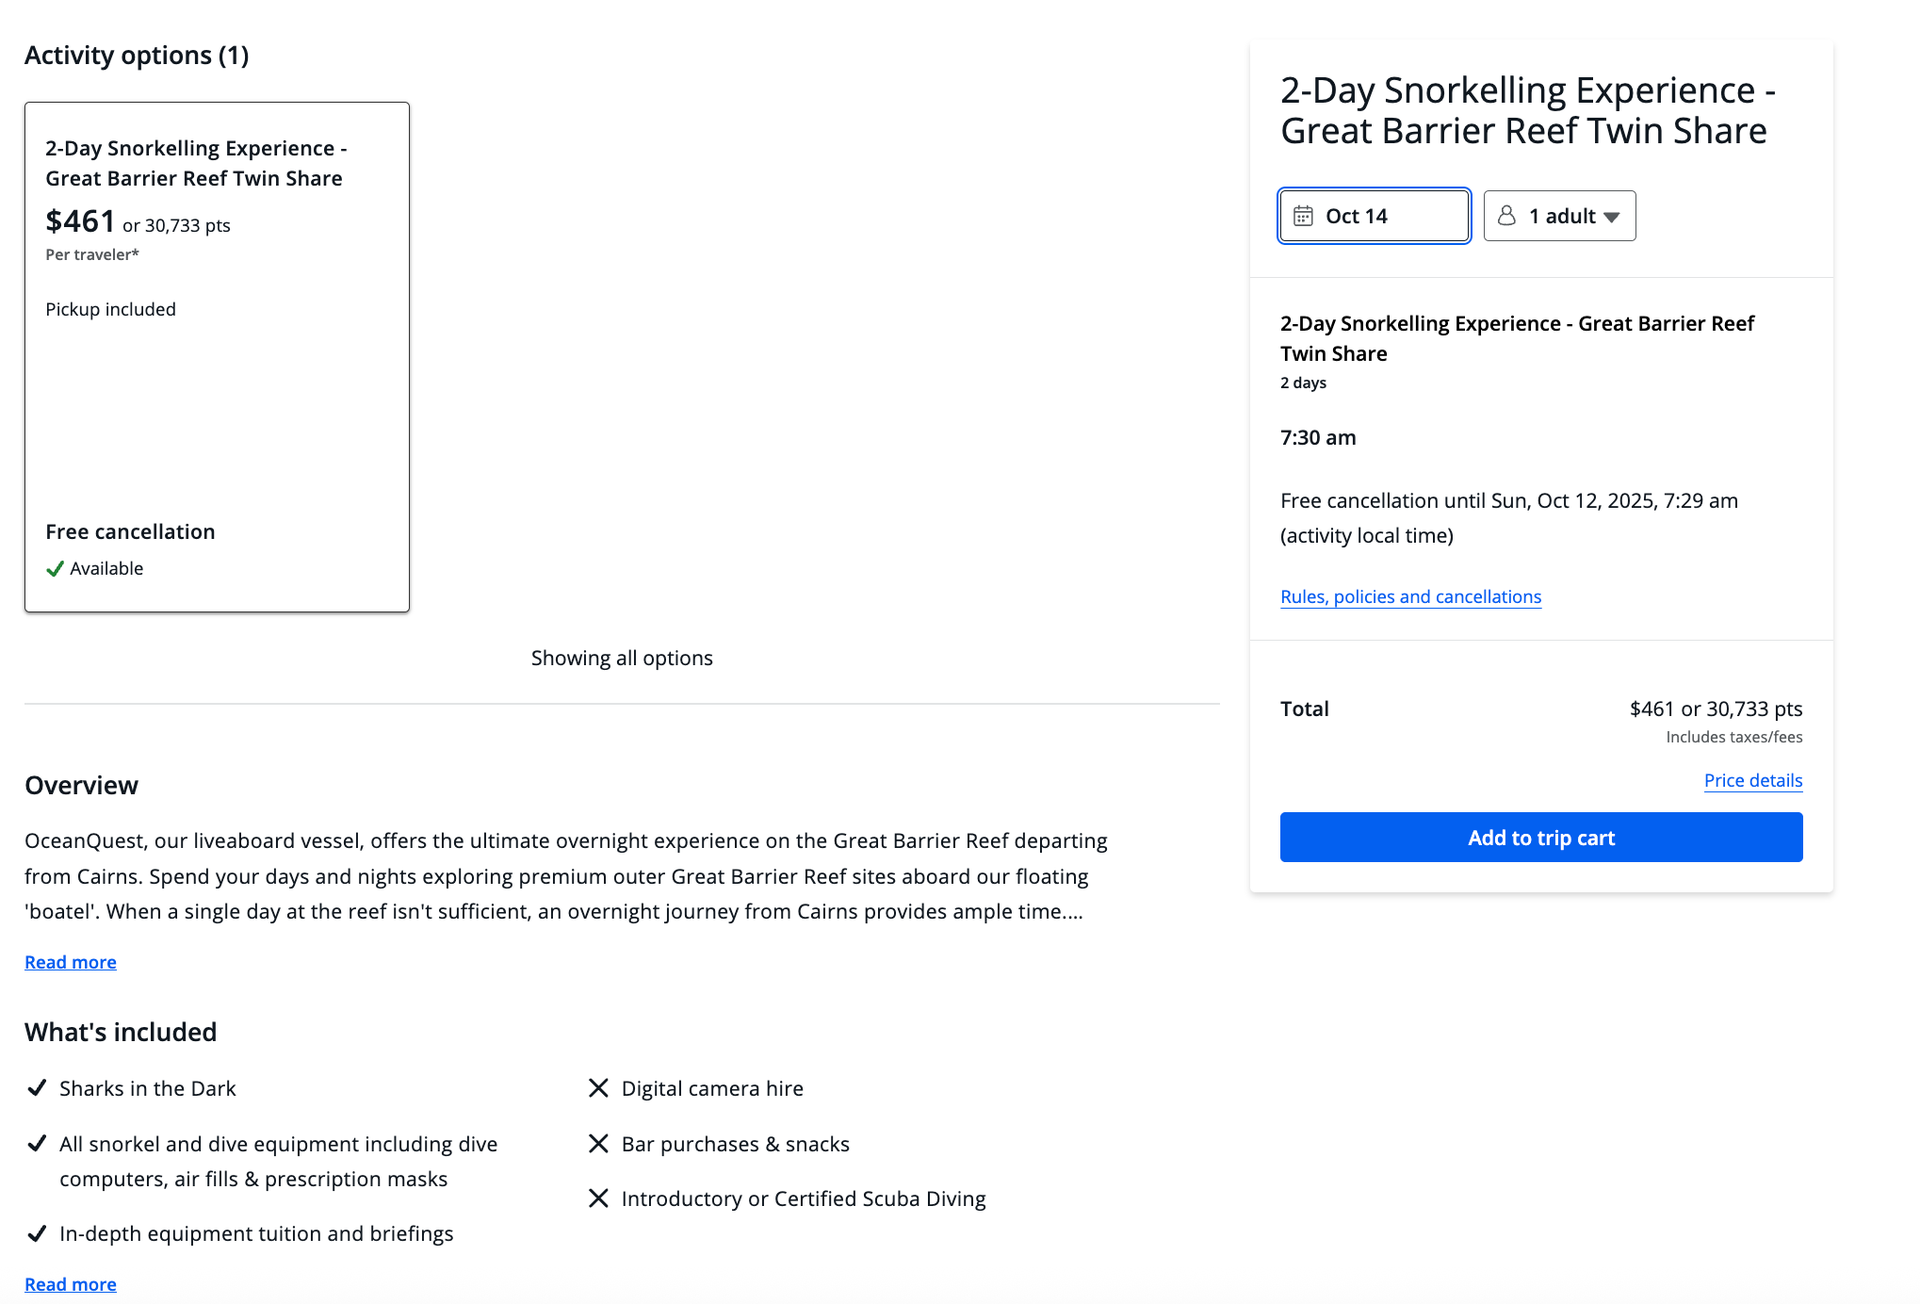Image resolution: width=1920 pixels, height=1304 pixels.
Task: Click checkmark beside Sharks in the Dark
Action: (37, 1088)
